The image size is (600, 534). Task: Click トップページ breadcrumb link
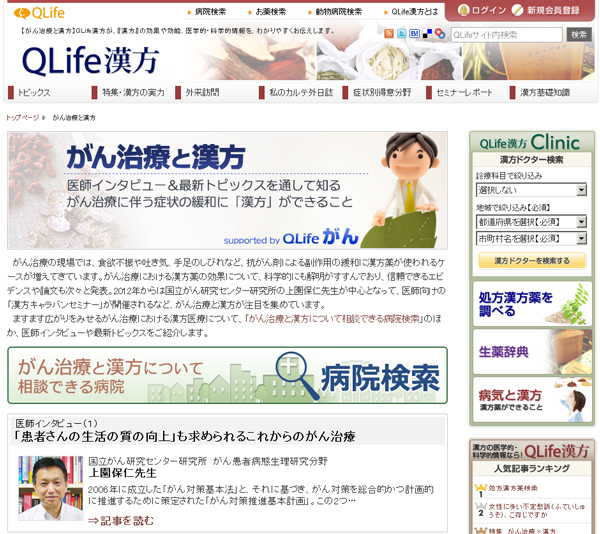click(23, 117)
